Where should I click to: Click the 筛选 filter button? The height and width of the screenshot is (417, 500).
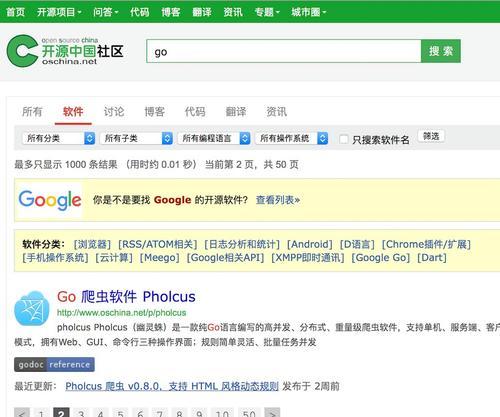[431, 136]
